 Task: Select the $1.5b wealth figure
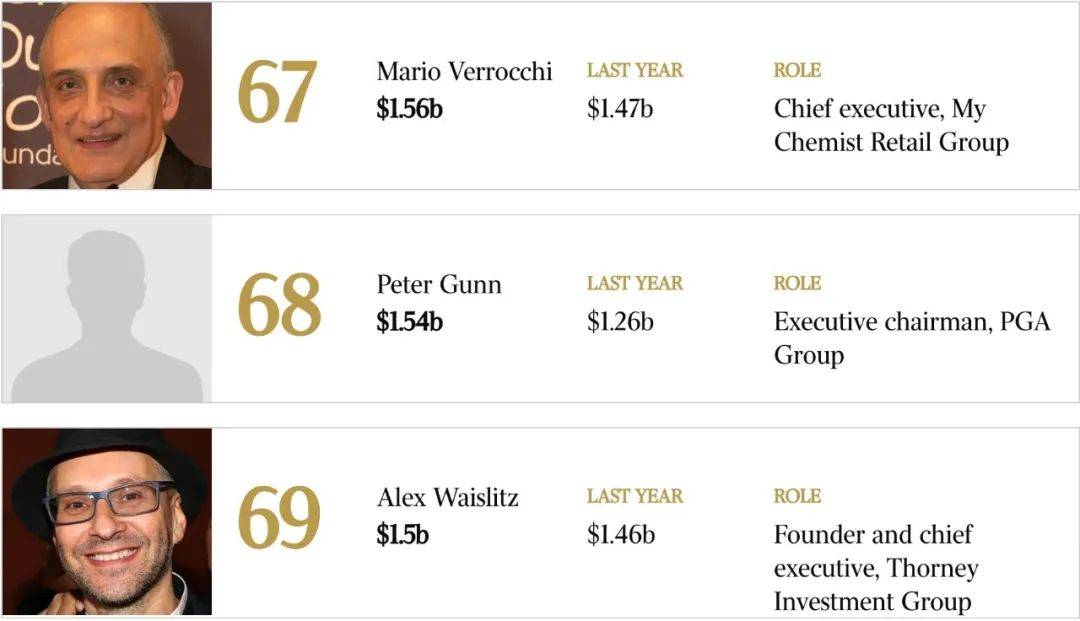(402, 534)
